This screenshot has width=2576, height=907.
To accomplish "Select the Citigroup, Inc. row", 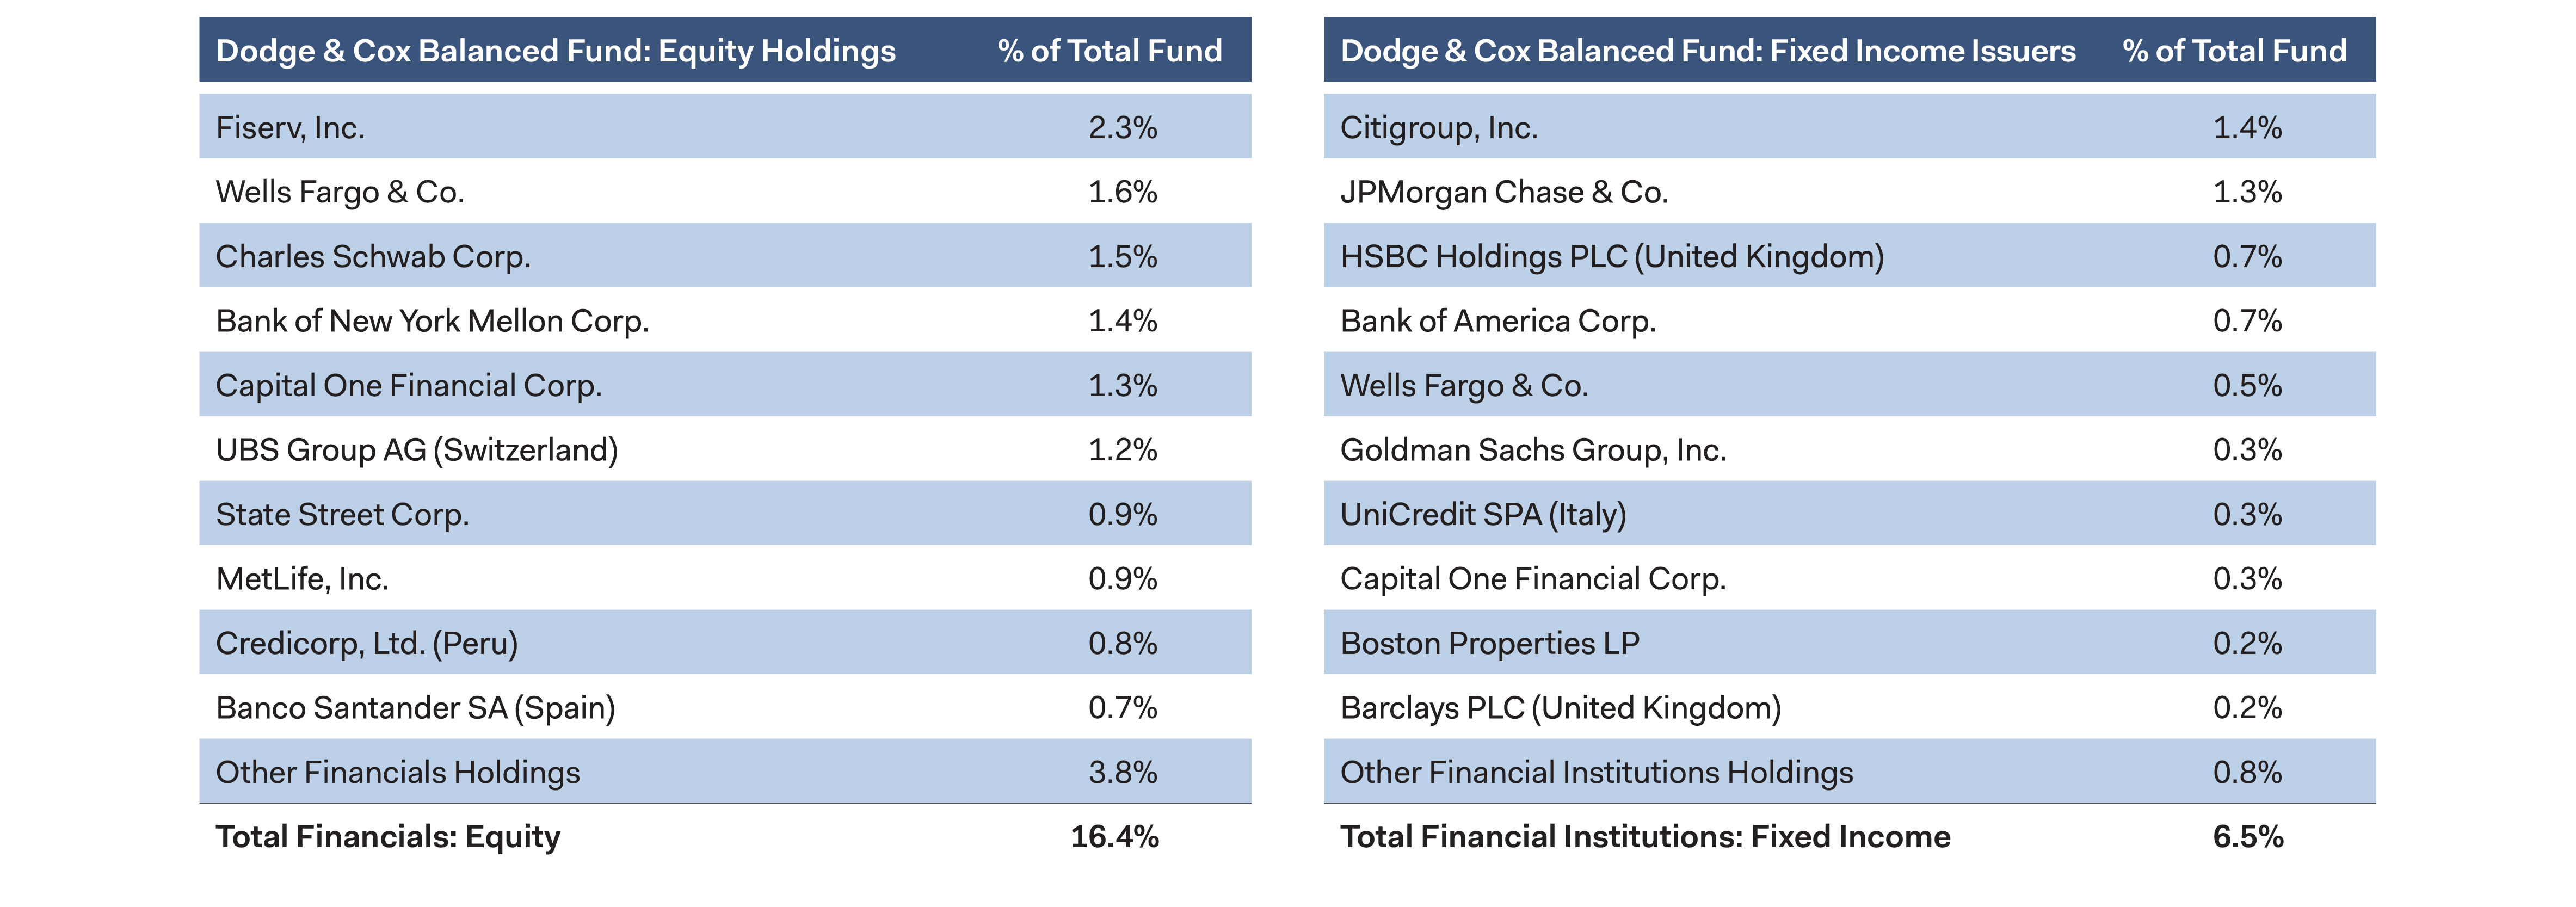I will click(x=1438, y=128).
